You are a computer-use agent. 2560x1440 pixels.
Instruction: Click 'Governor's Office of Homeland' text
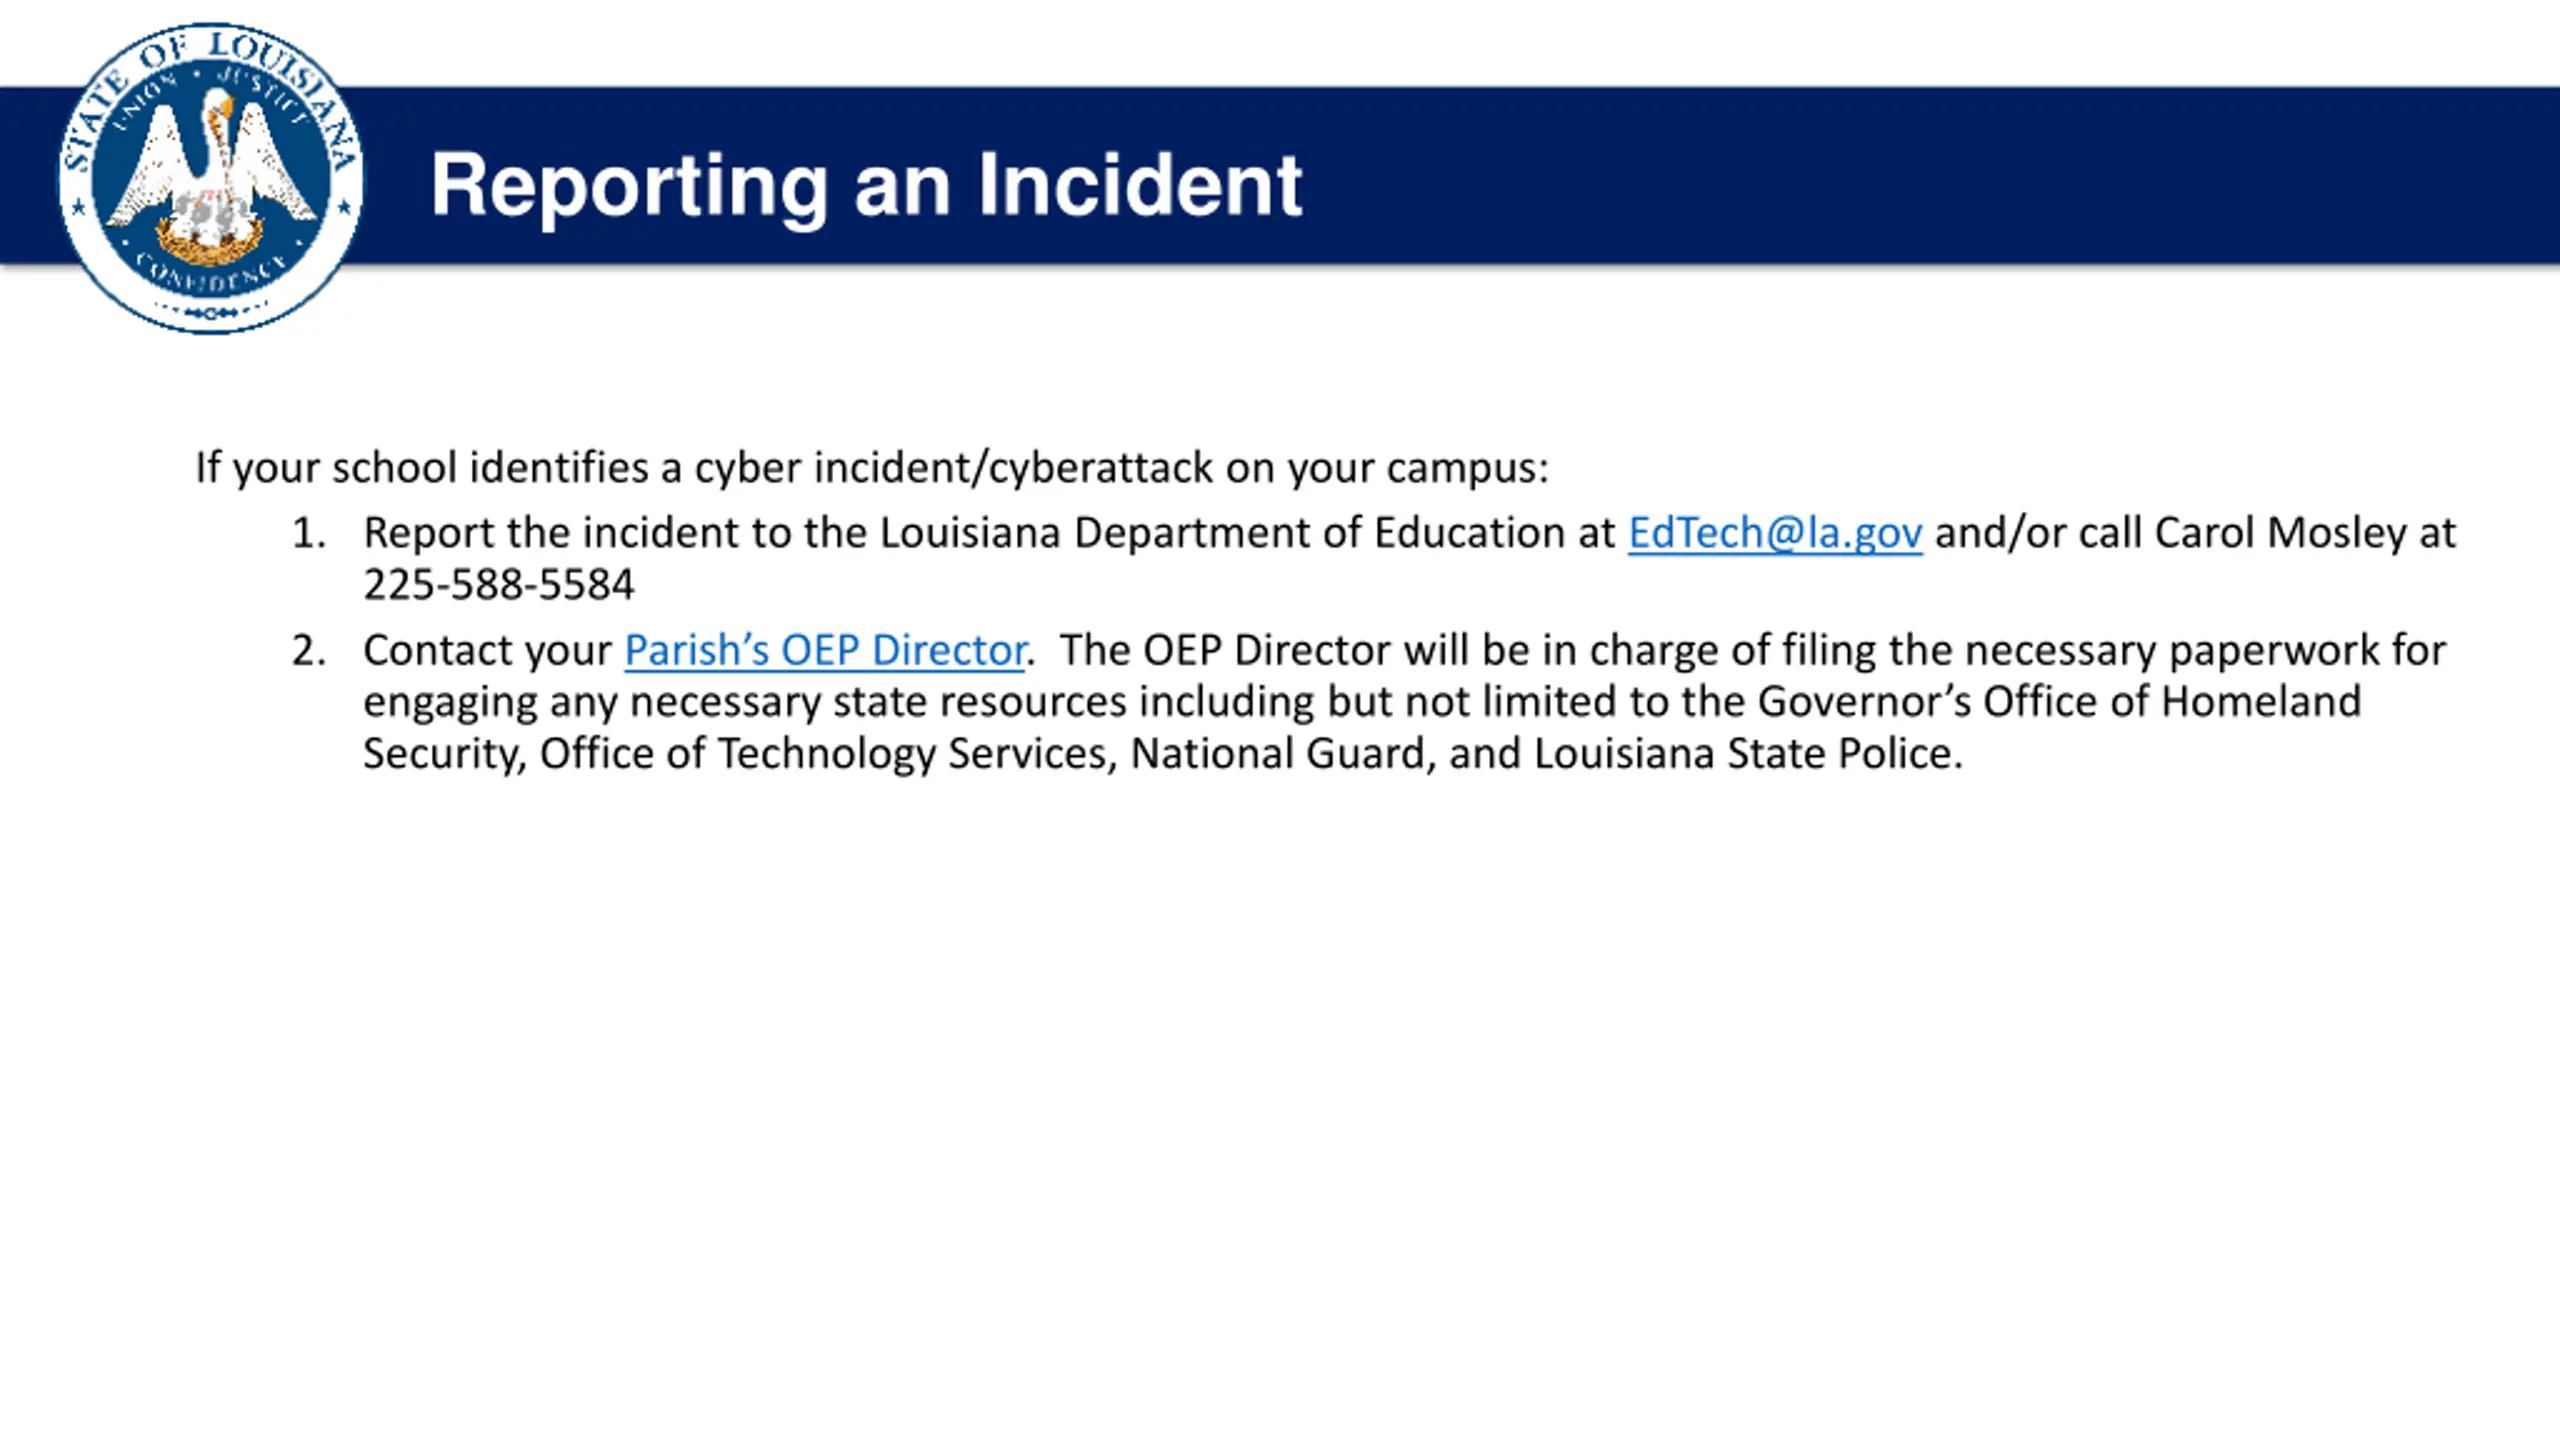pos(2058,702)
